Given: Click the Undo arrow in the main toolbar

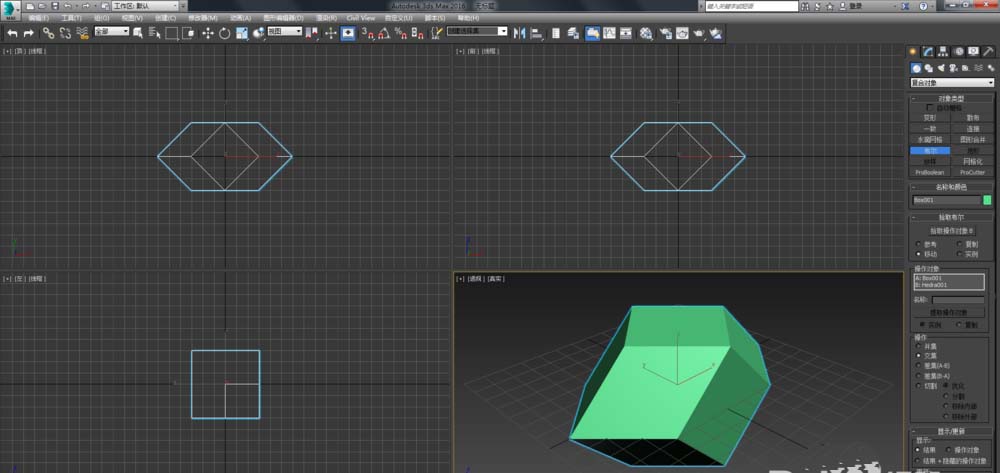Looking at the screenshot, I should [x=12, y=33].
